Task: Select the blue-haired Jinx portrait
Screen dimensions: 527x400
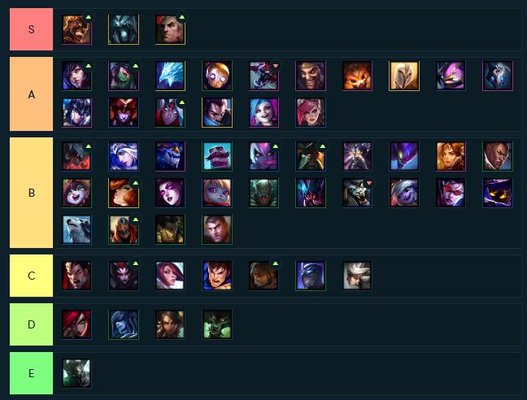Action: click(x=264, y=113)
